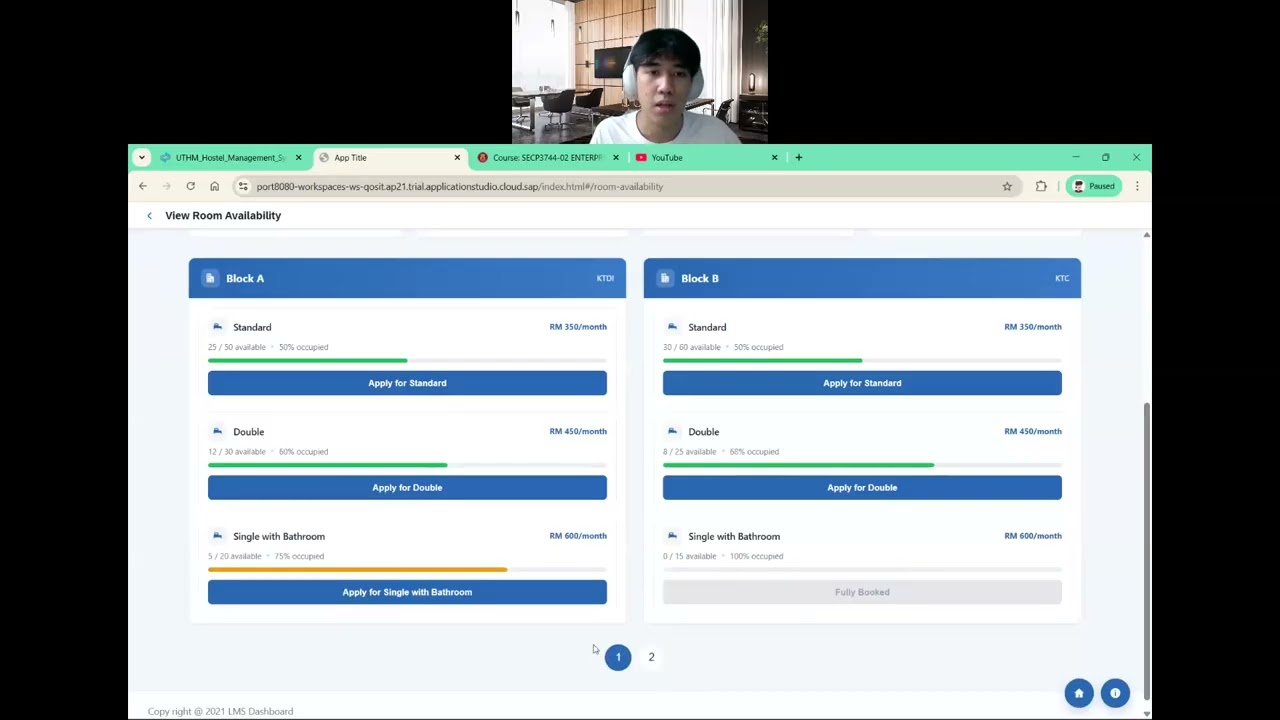The width and height of the screenshot is (1280, 720).
Task: Close the Course SECP3744-02 tab
Action: click(x=616, y=157)
